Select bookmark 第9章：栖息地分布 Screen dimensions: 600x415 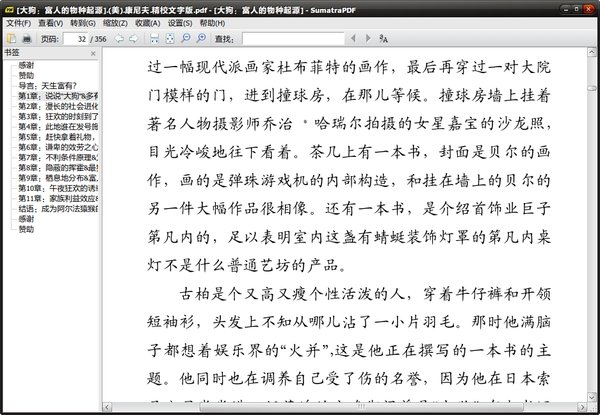[x=58, y=178]
